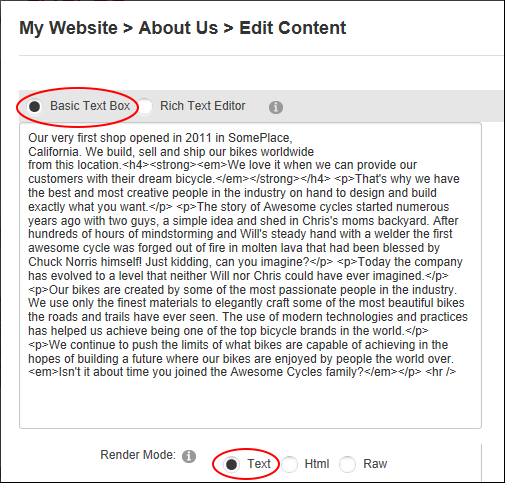
Task: Click the info icon beside Rich Text Editor
Action: pos(276,107)
